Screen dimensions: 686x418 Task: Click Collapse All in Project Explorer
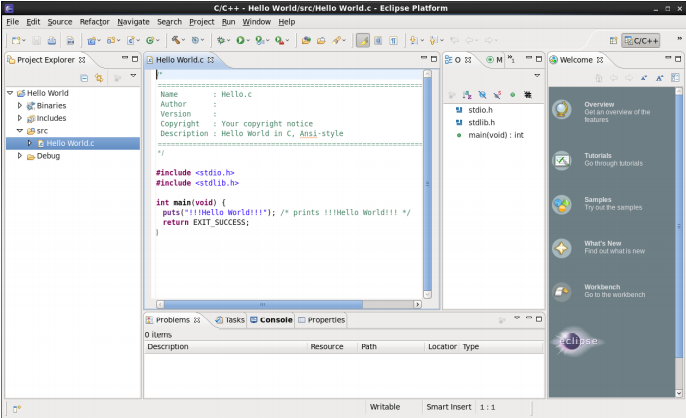84,78
